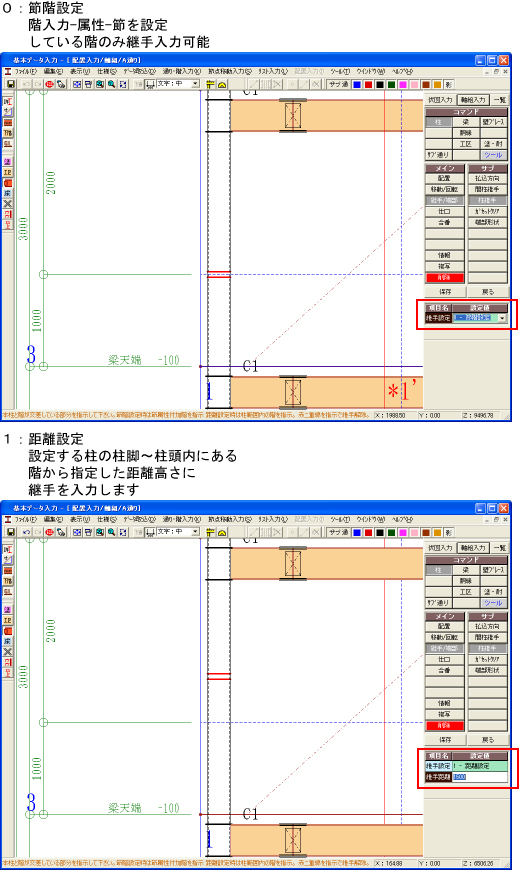This screenshot has height=870, width=519.
Task: Click the yellow grid icon in lower window toolbar
Action: (210, 532)
